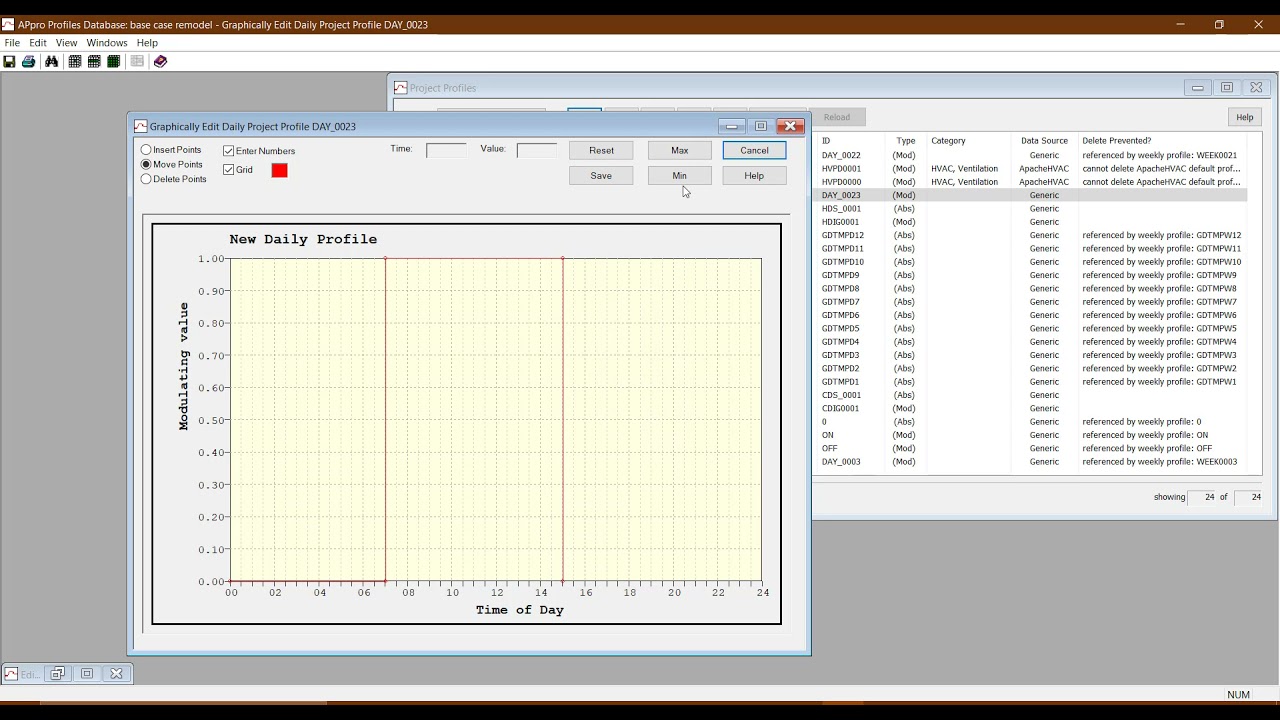Click the Save floppy disk toolbar icon
Image resolution: width=1280 pixels, height=720 pixels.
click(x=10, y=62)
